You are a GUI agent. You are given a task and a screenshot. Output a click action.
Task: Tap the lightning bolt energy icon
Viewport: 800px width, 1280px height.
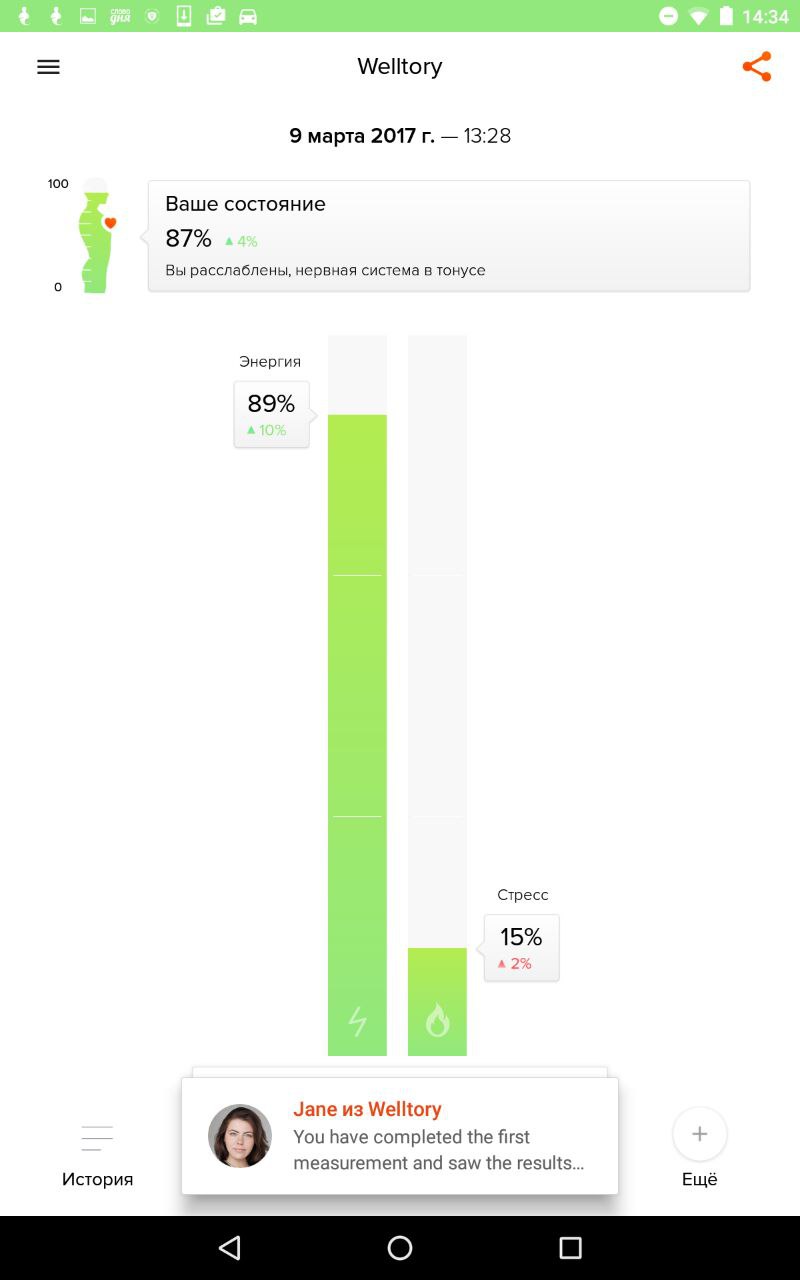point(357,1021)
